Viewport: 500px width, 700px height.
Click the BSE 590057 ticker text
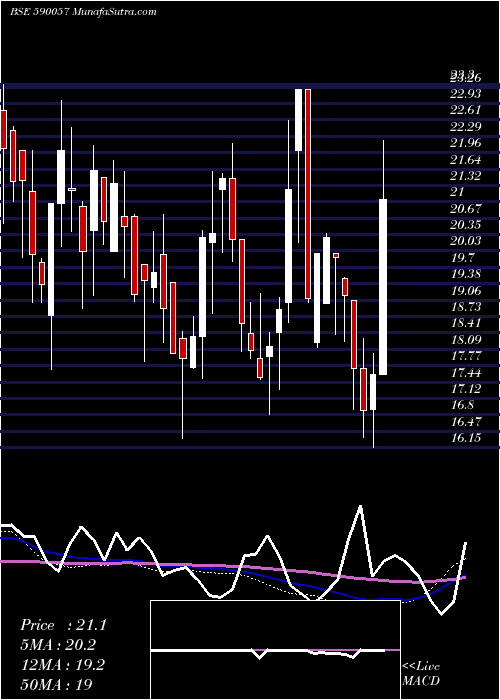point(39,12)
